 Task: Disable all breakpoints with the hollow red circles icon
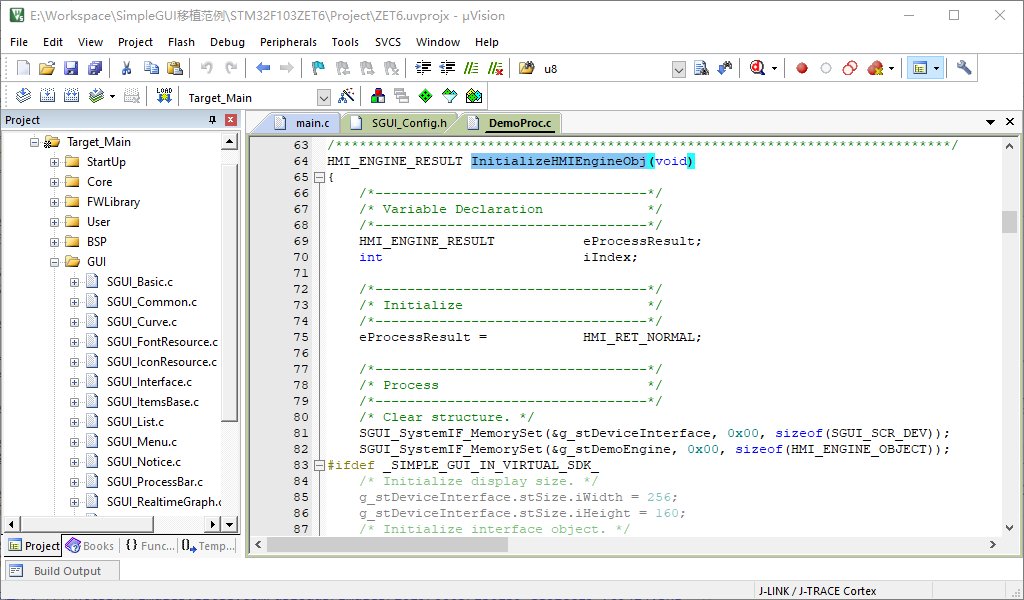pos(850,68)
